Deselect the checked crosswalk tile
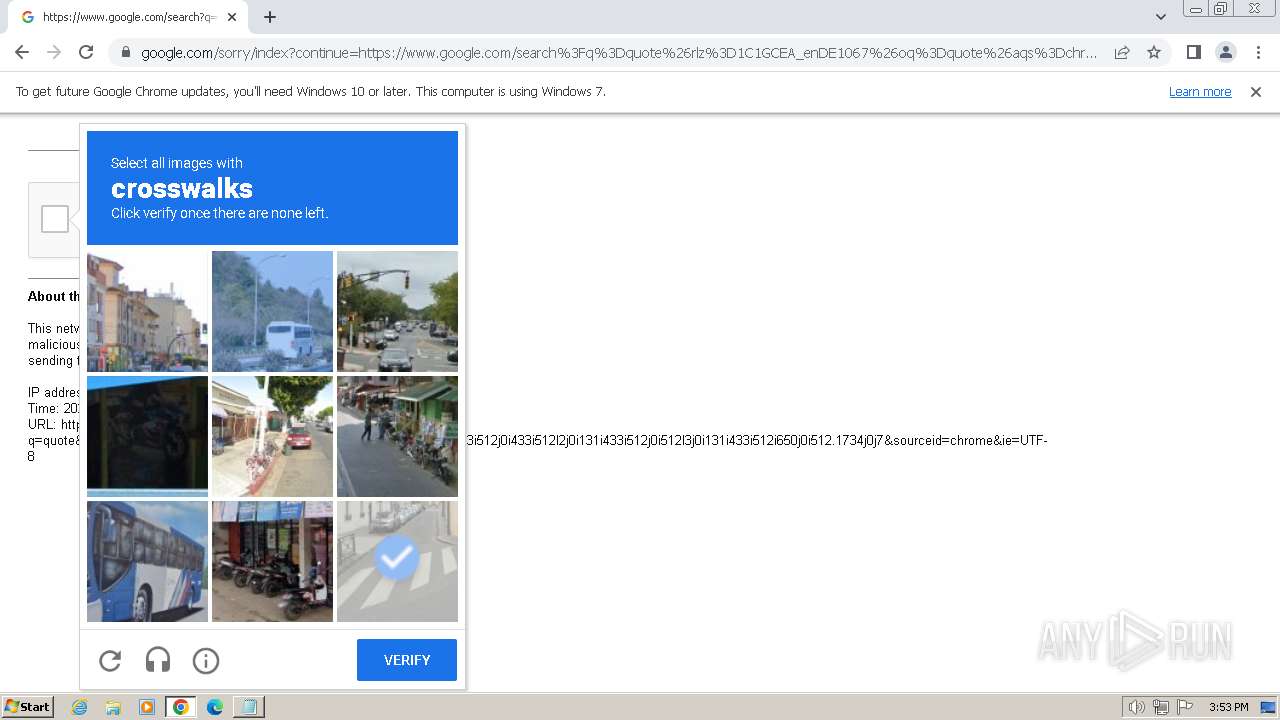1280x720 pixels. pos(397,561)
